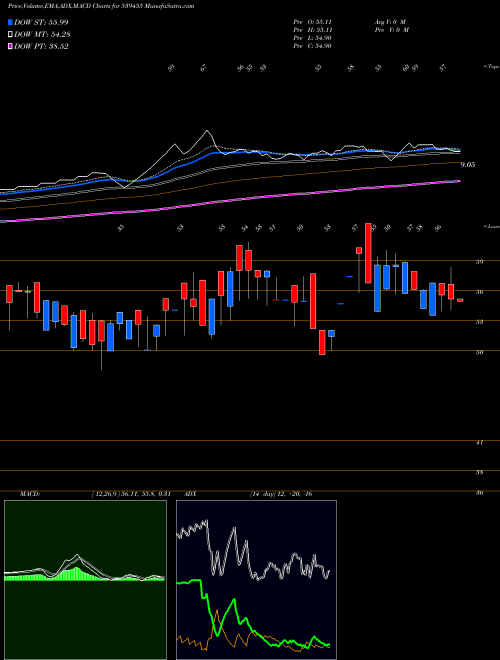This screenshot has height=660, width=500.
Task: Click the white DOW MT legend swatch
Action: coord(10,34)
